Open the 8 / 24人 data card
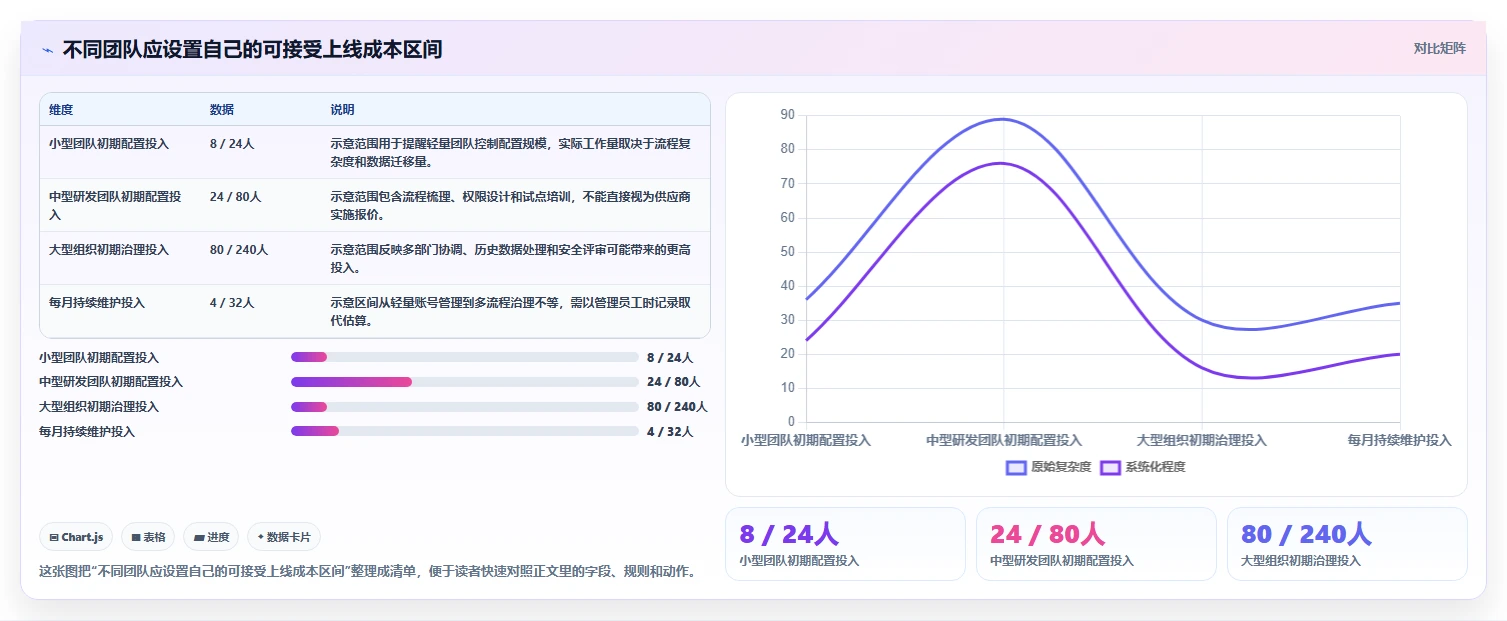 (845, 544)
